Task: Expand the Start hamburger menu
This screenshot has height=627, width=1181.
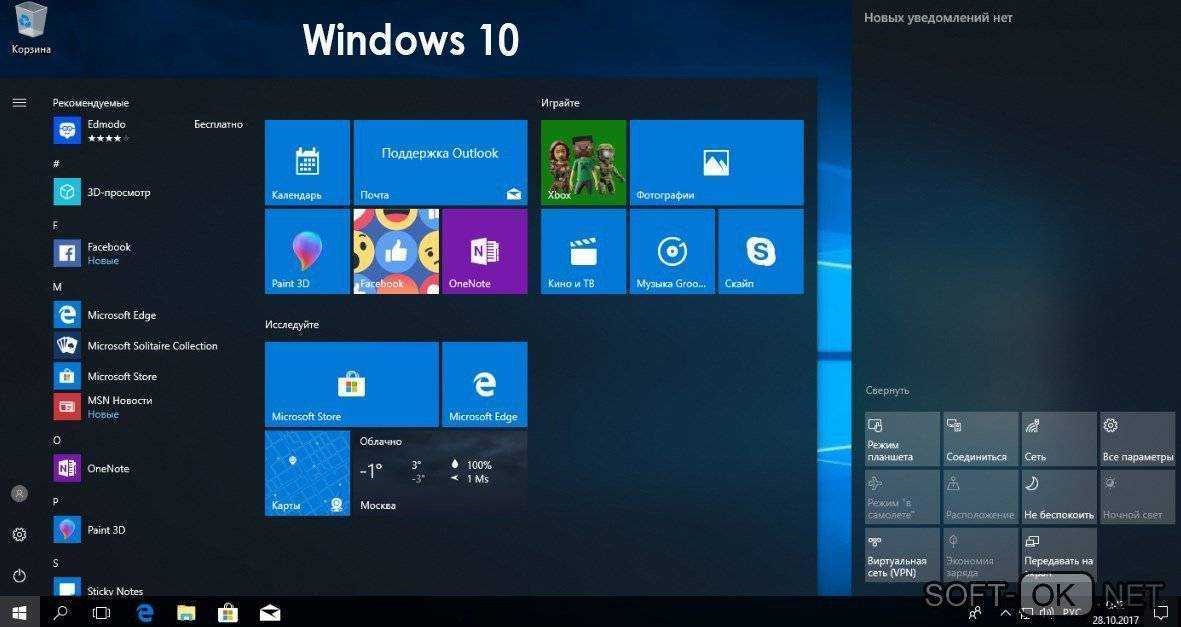Action: (x=20, y=102)
